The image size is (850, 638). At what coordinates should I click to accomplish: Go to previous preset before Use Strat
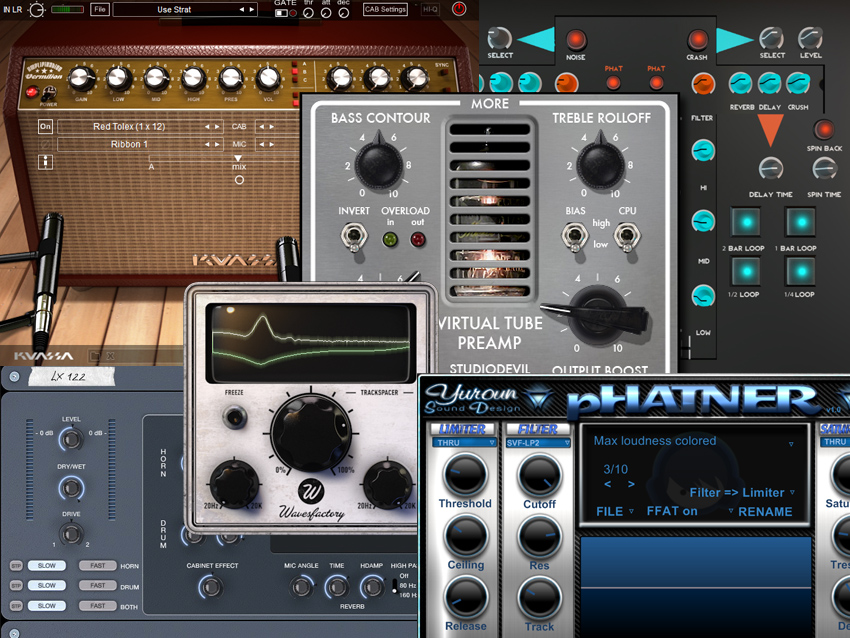click(x=242, y=9)
